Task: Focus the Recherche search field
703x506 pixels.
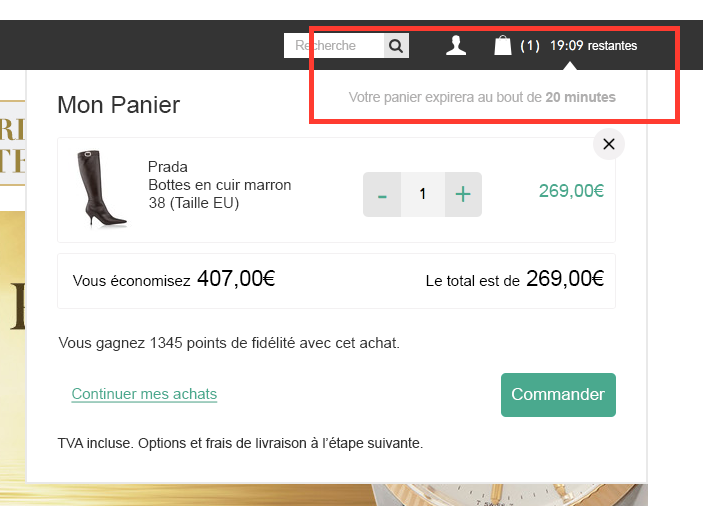Action: pyautogui.click(x=334, y=46)
